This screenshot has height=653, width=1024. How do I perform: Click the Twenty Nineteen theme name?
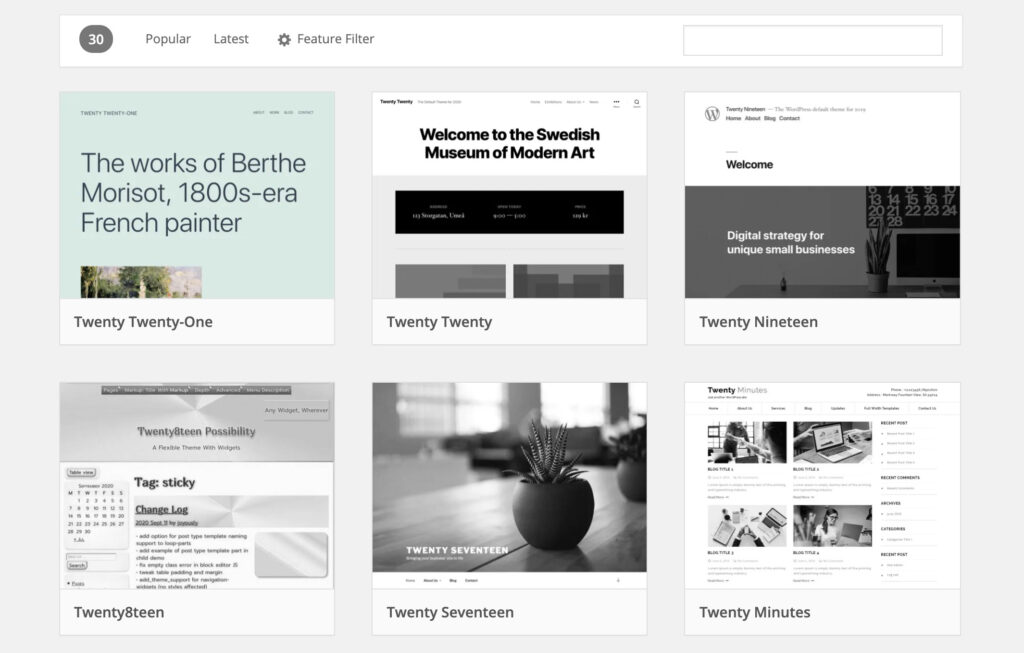click(x=758, y=322)
